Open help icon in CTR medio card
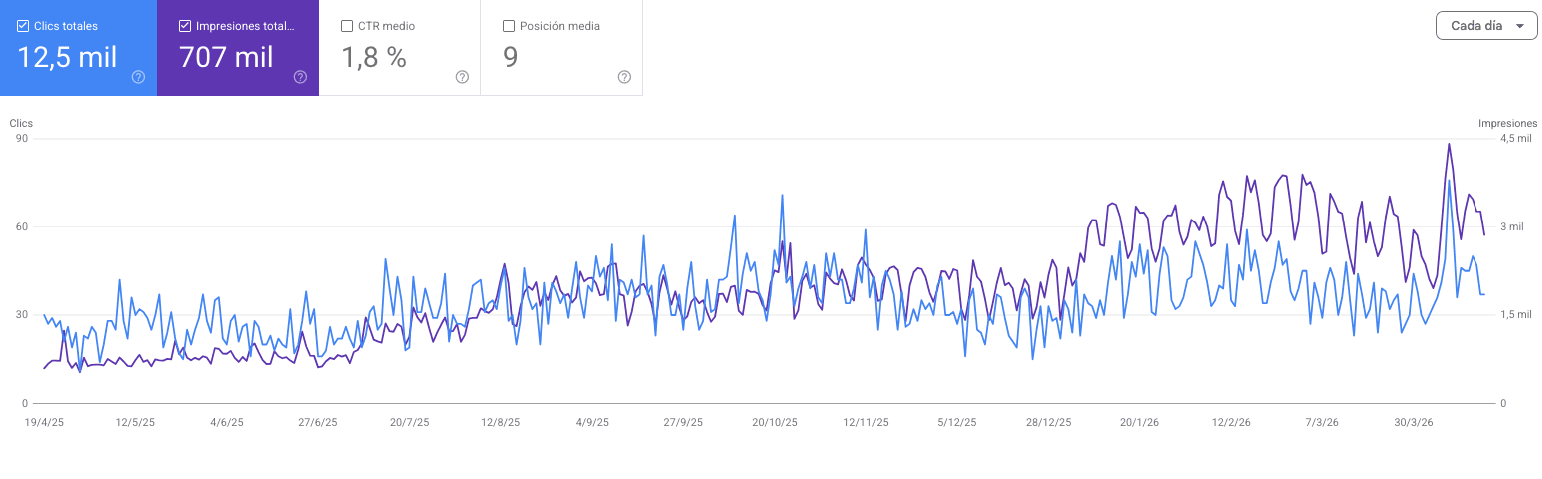 [x=462, y=77]
